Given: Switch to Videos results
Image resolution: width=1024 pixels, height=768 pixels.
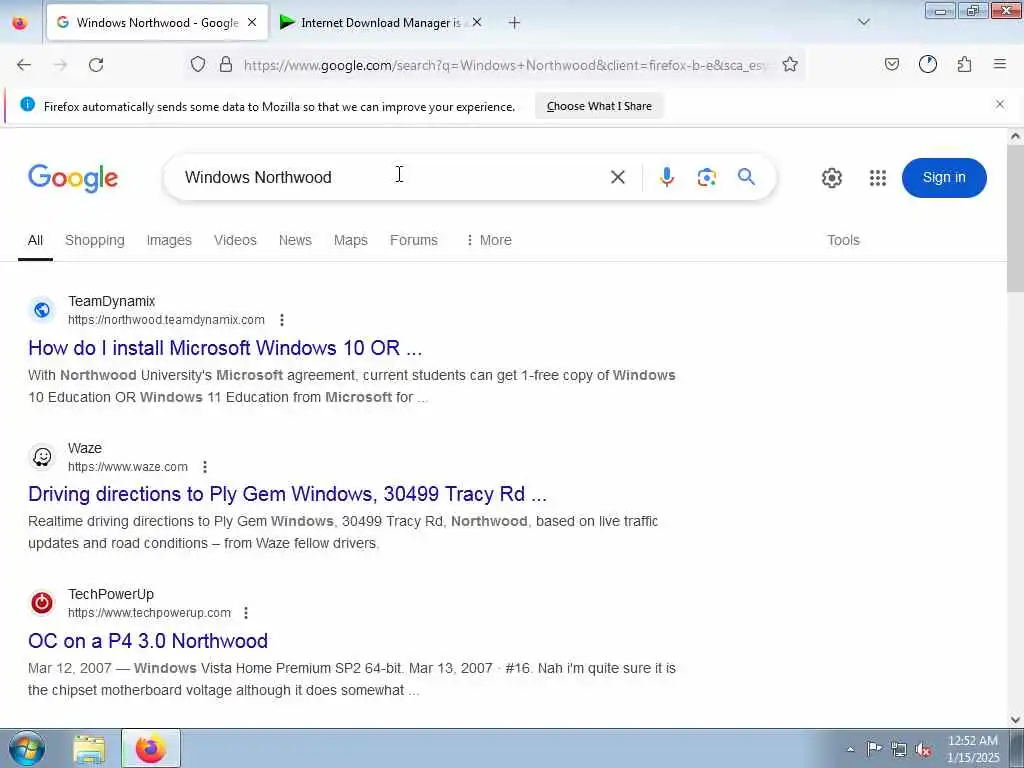Looking at the screenshot, I should click(x=235, y=240).
